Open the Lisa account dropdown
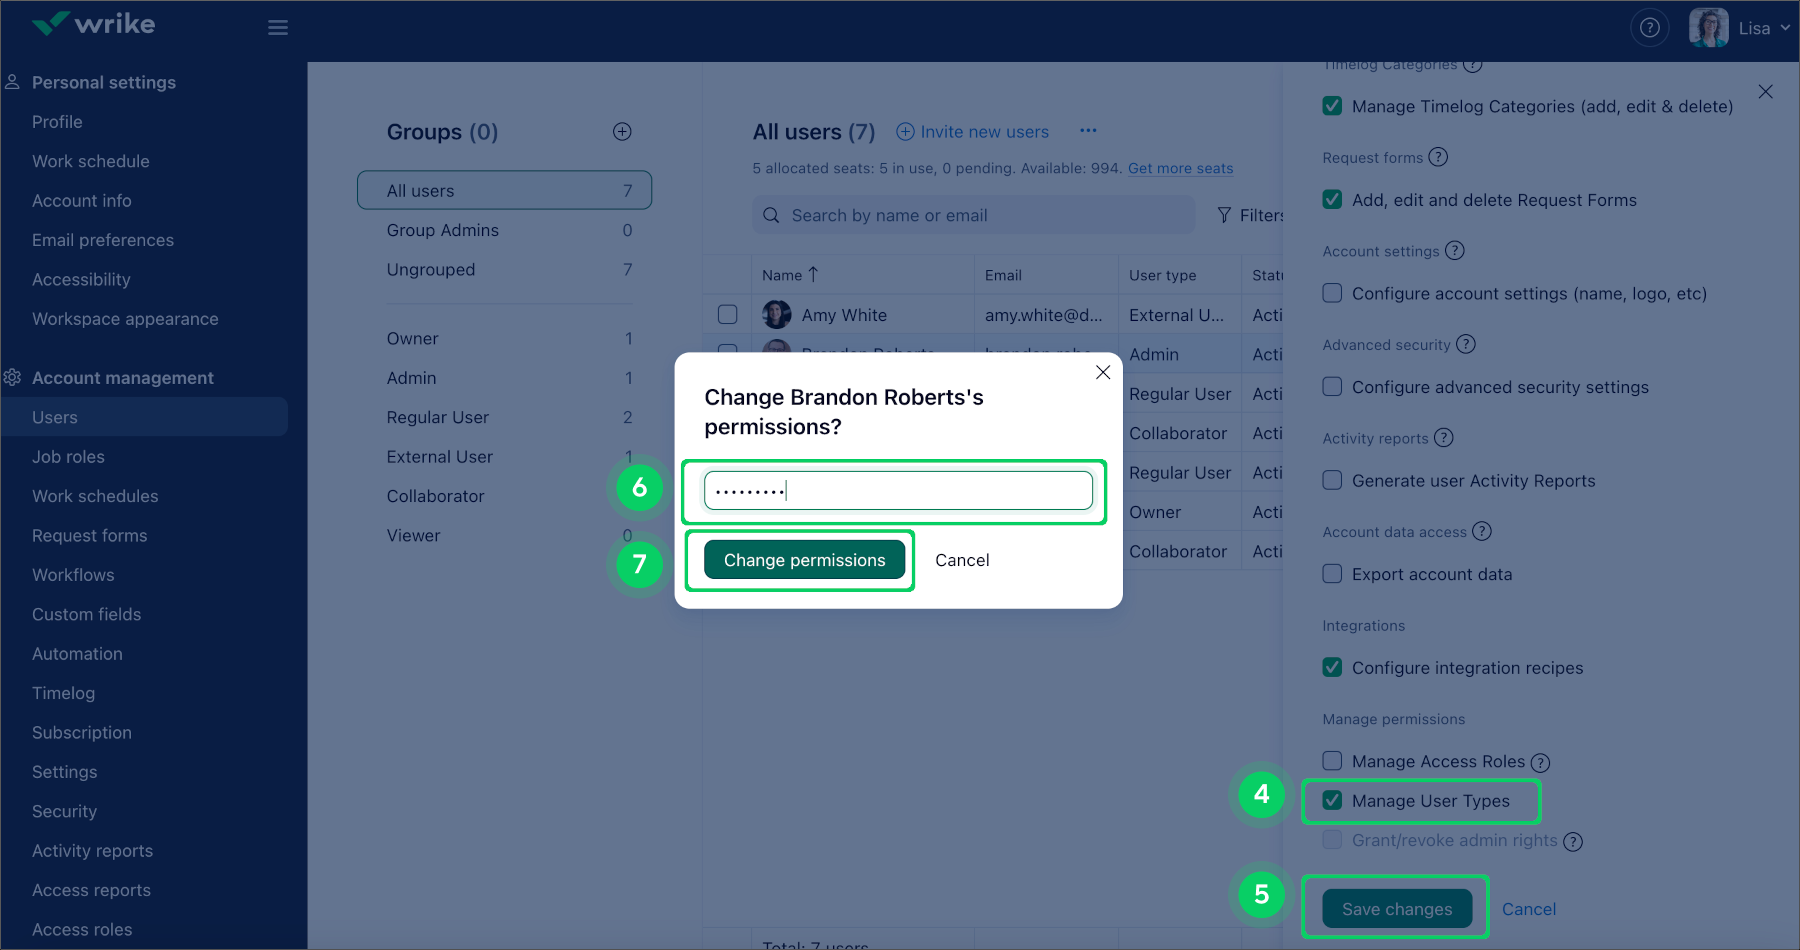 click(x=1757, y=27)
